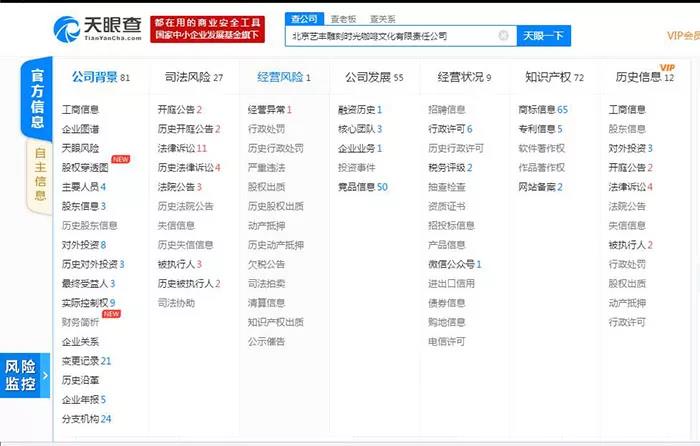Open 股东信息 3 under 公司背景
Image resolution: width=700 pixels, height=446 pixels.
tap(84, 206)
